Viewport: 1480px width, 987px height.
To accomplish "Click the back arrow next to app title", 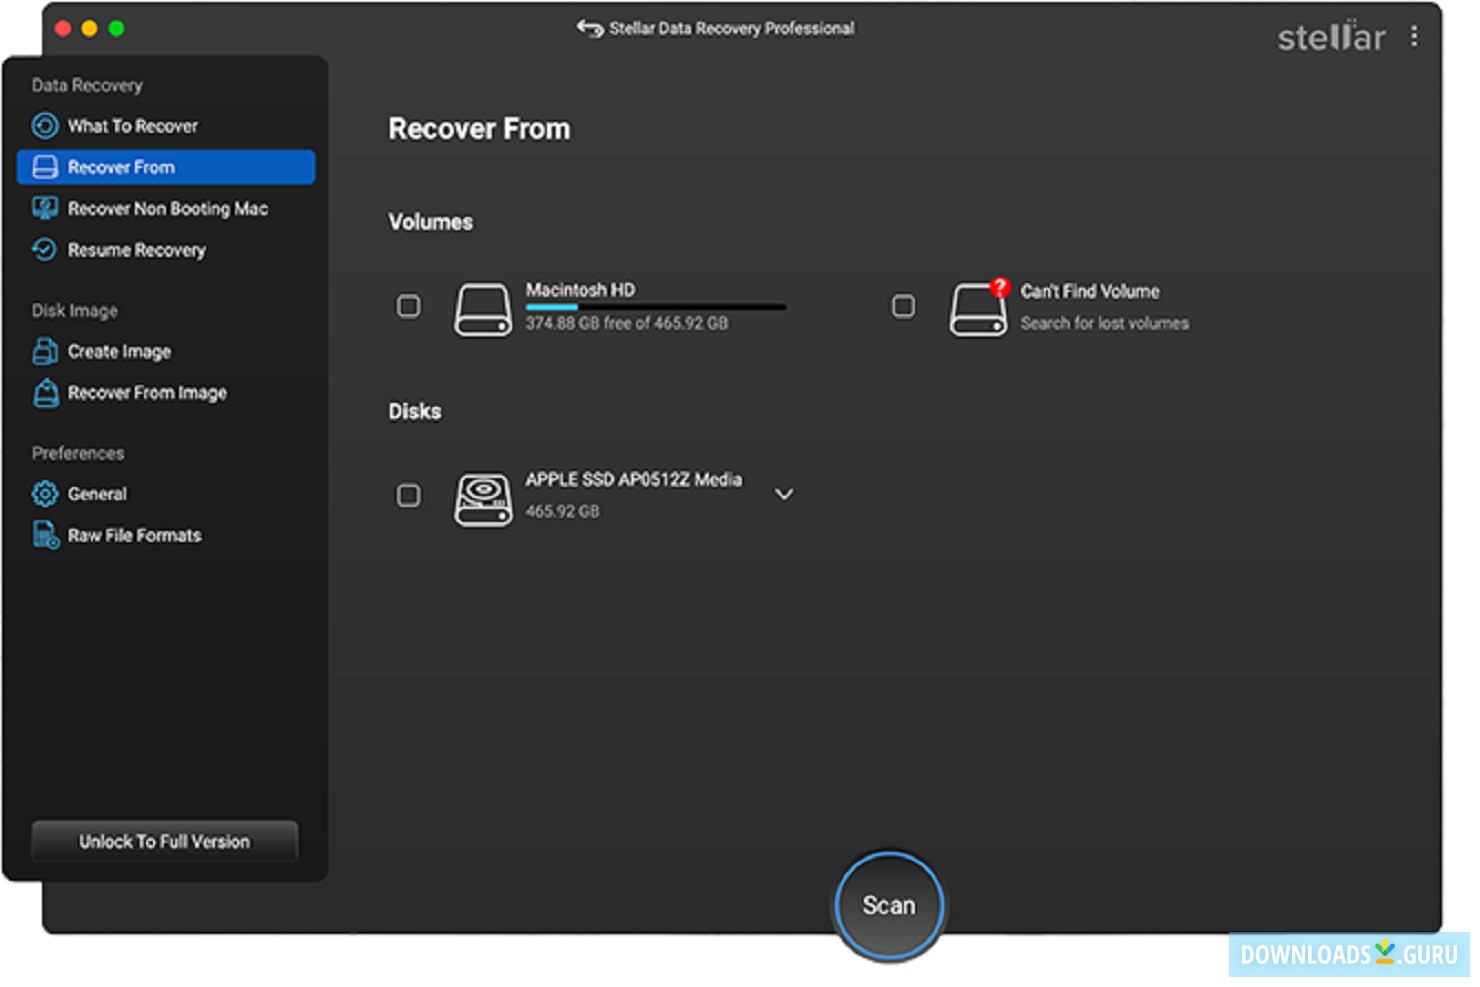I will 589,28.
